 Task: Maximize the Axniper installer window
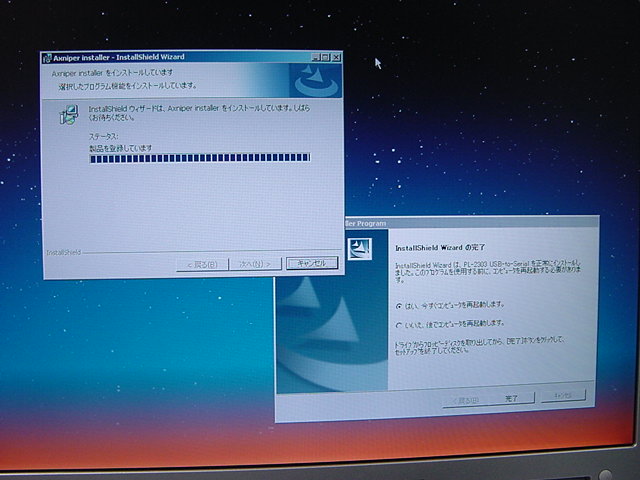325,58
